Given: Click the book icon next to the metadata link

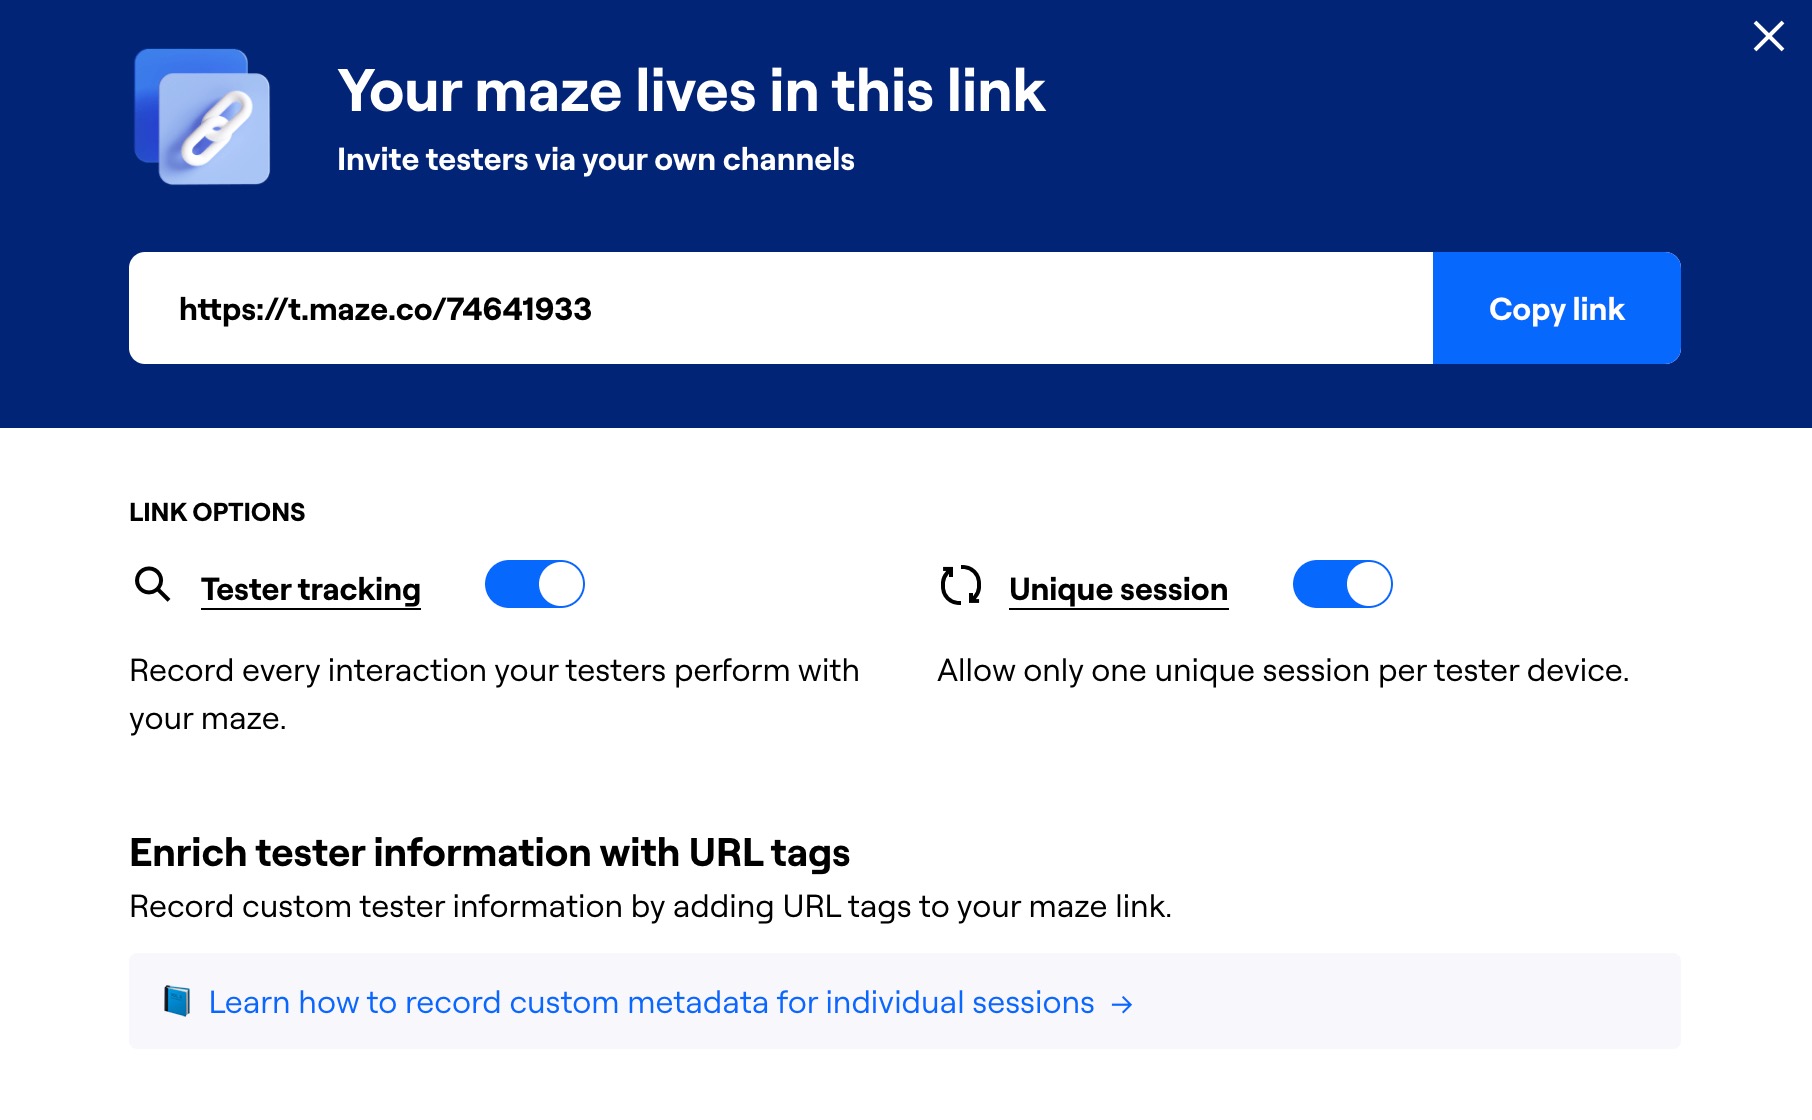Looking at the screenshot, I should pyautogui.click(x=178, y=1001).
